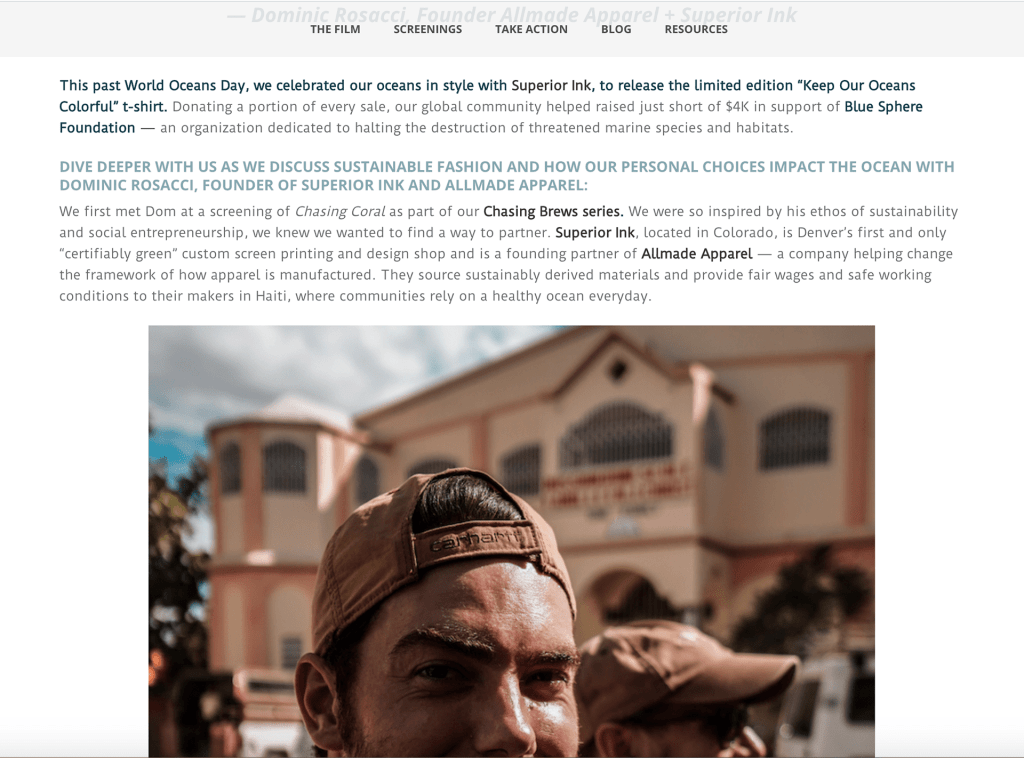Select TAKE ACTION in navigation

(531, 29)
